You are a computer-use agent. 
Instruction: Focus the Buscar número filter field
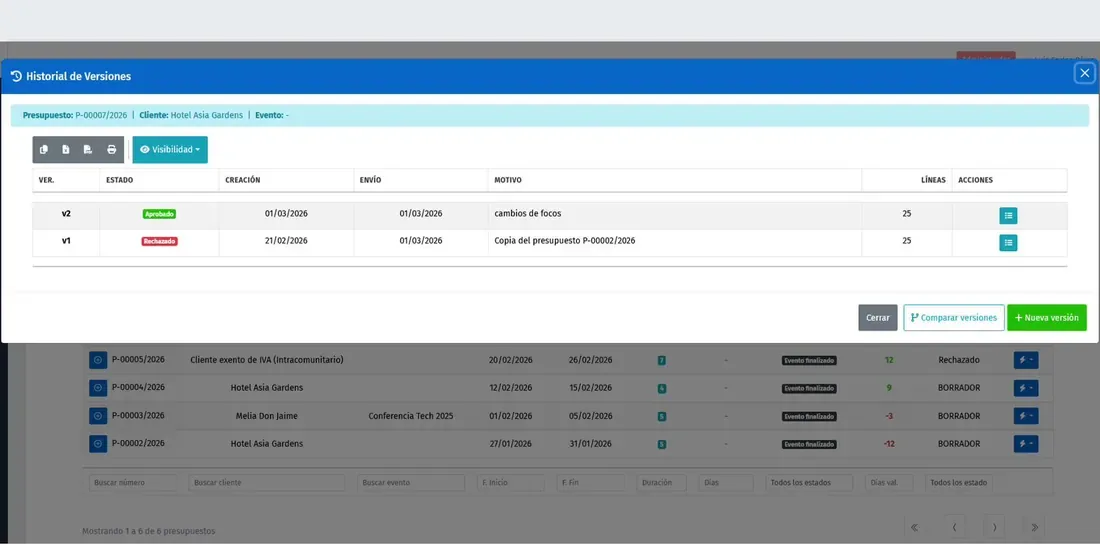point(133,483)
